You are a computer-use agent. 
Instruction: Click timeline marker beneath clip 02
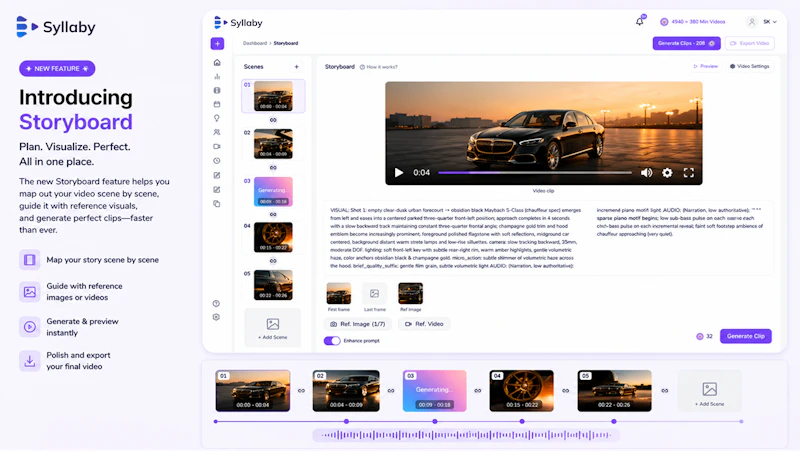(x=346, y=421)
